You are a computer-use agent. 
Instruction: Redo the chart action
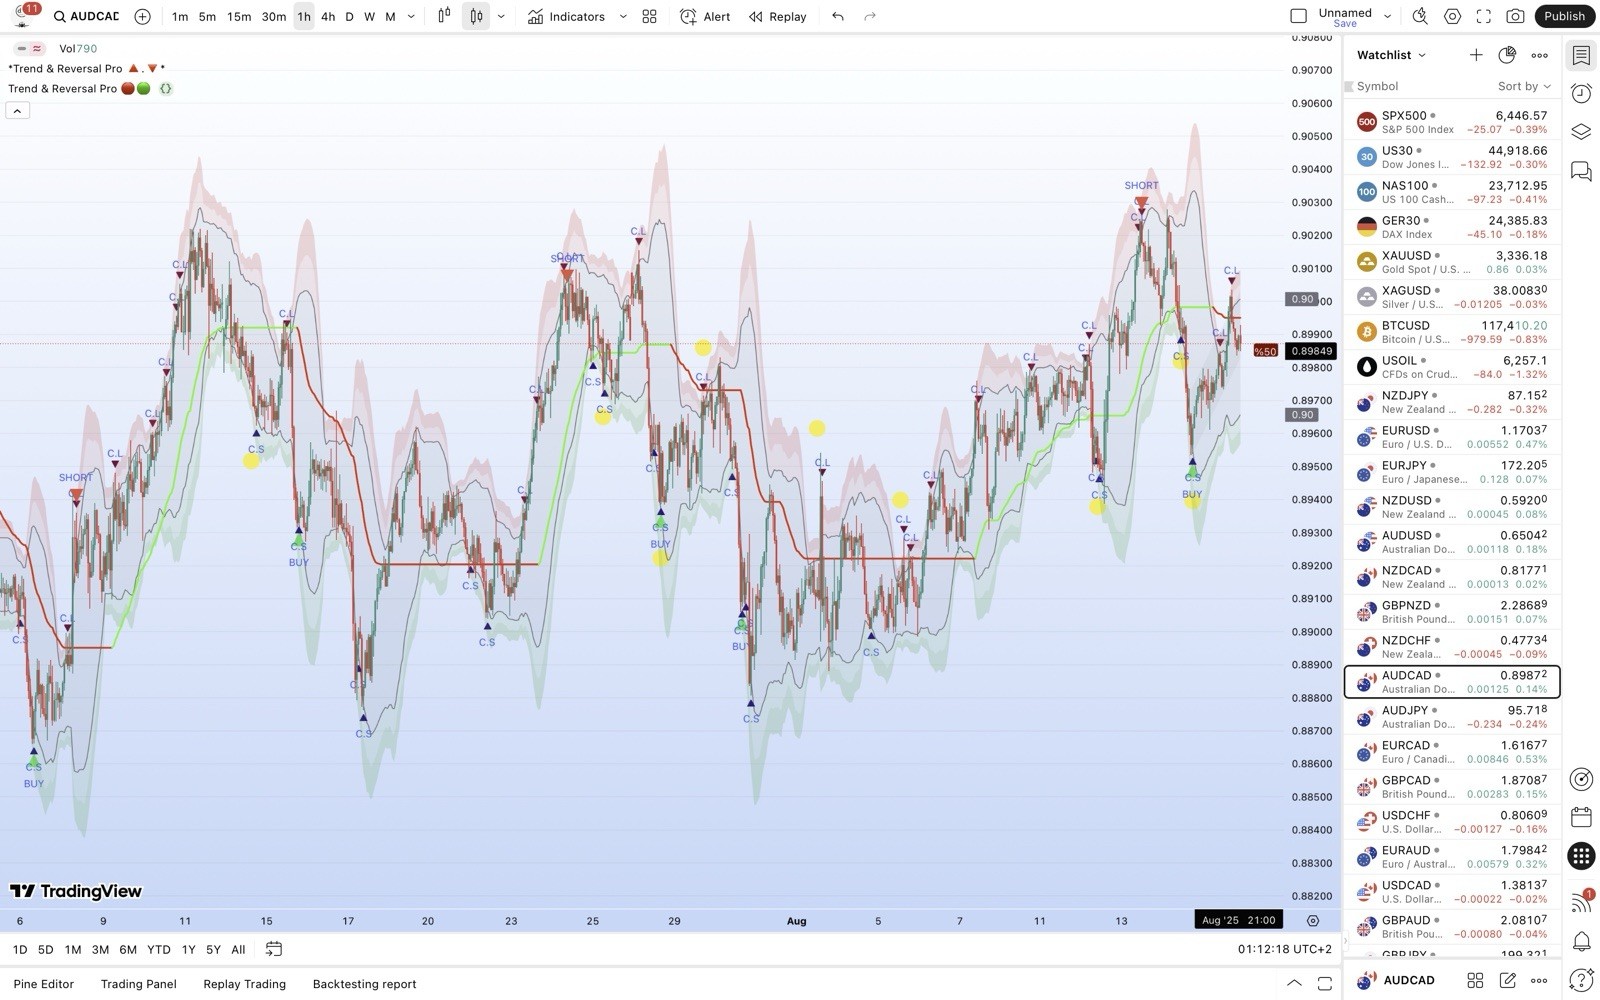click(870, 16)
